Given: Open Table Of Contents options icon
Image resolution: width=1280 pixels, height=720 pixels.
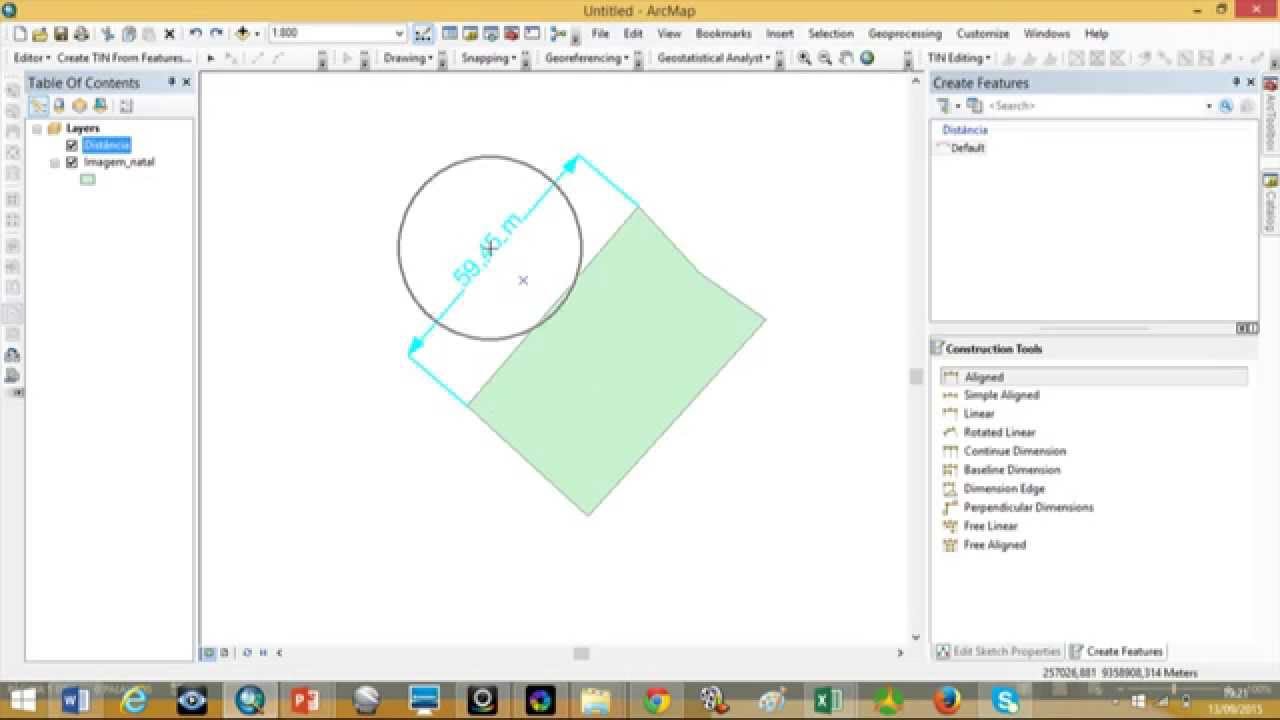Looking at the screenshot, I should (x=127, y=105).
